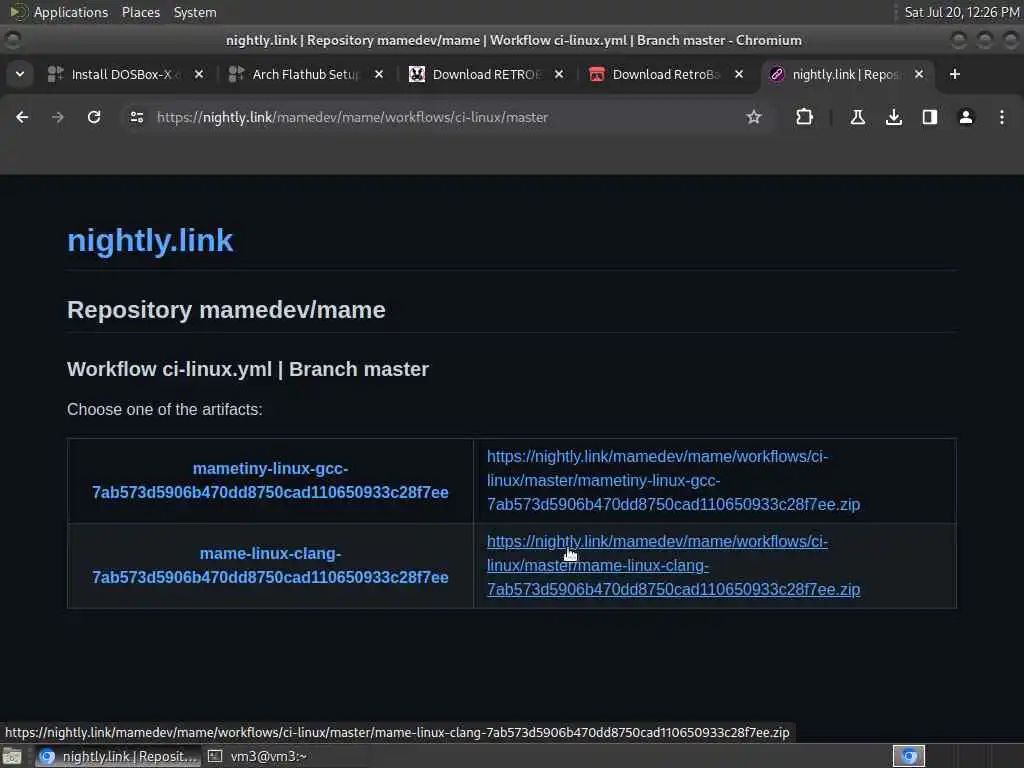View site information icon in address bar
Screen dimensions: 1024x768
136,117
